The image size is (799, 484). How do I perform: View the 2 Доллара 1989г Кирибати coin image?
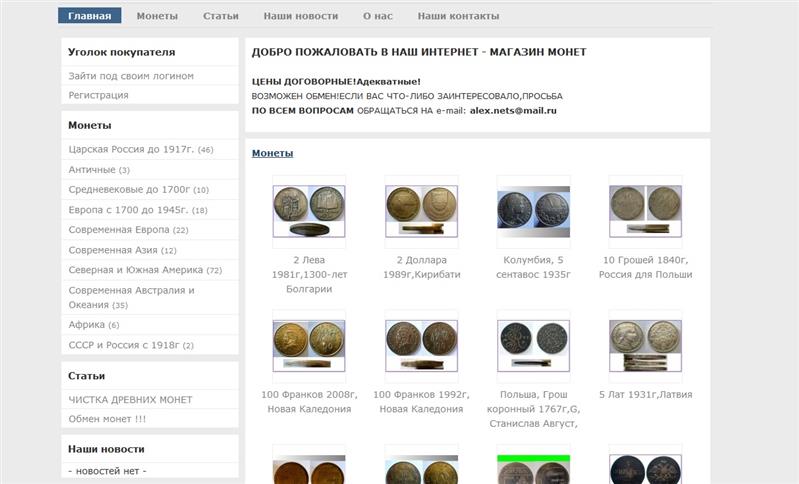[x=421, y=210]
